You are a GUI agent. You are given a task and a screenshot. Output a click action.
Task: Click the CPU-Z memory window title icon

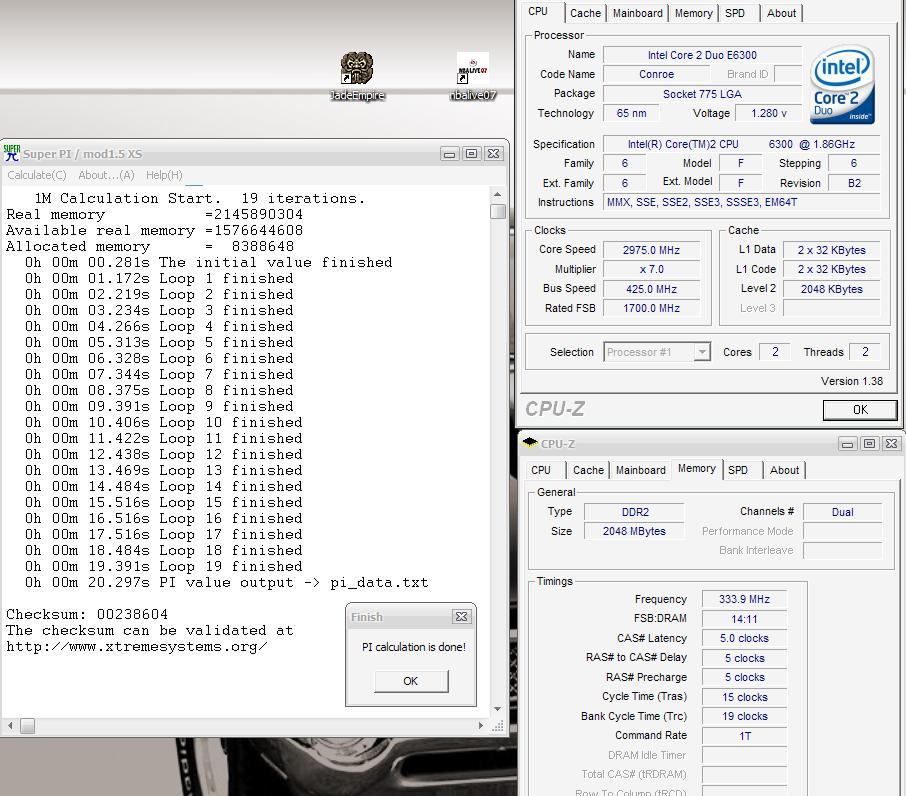click(x=530, y=443)
